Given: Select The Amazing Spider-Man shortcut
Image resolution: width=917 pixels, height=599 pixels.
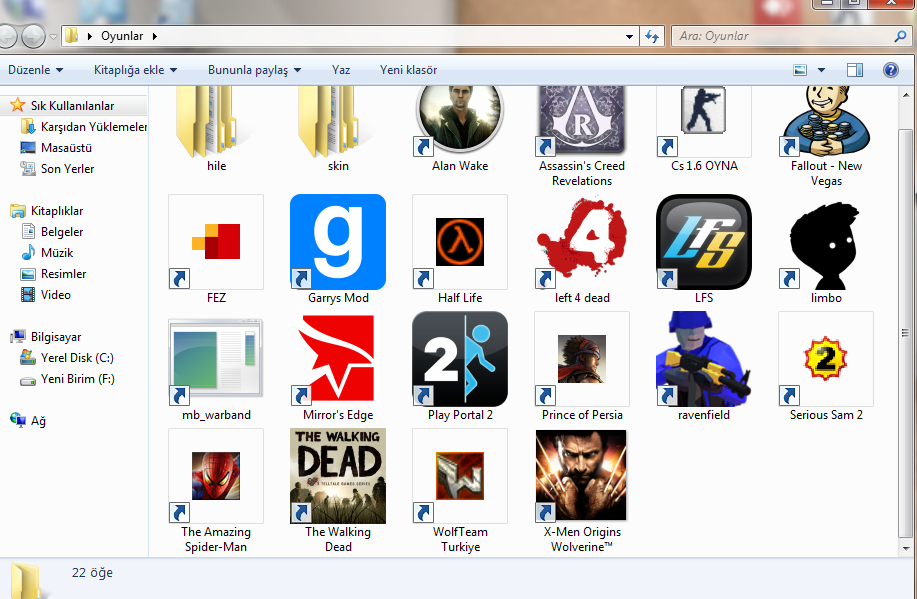Looking at the screenshot, I should [216, 490].
